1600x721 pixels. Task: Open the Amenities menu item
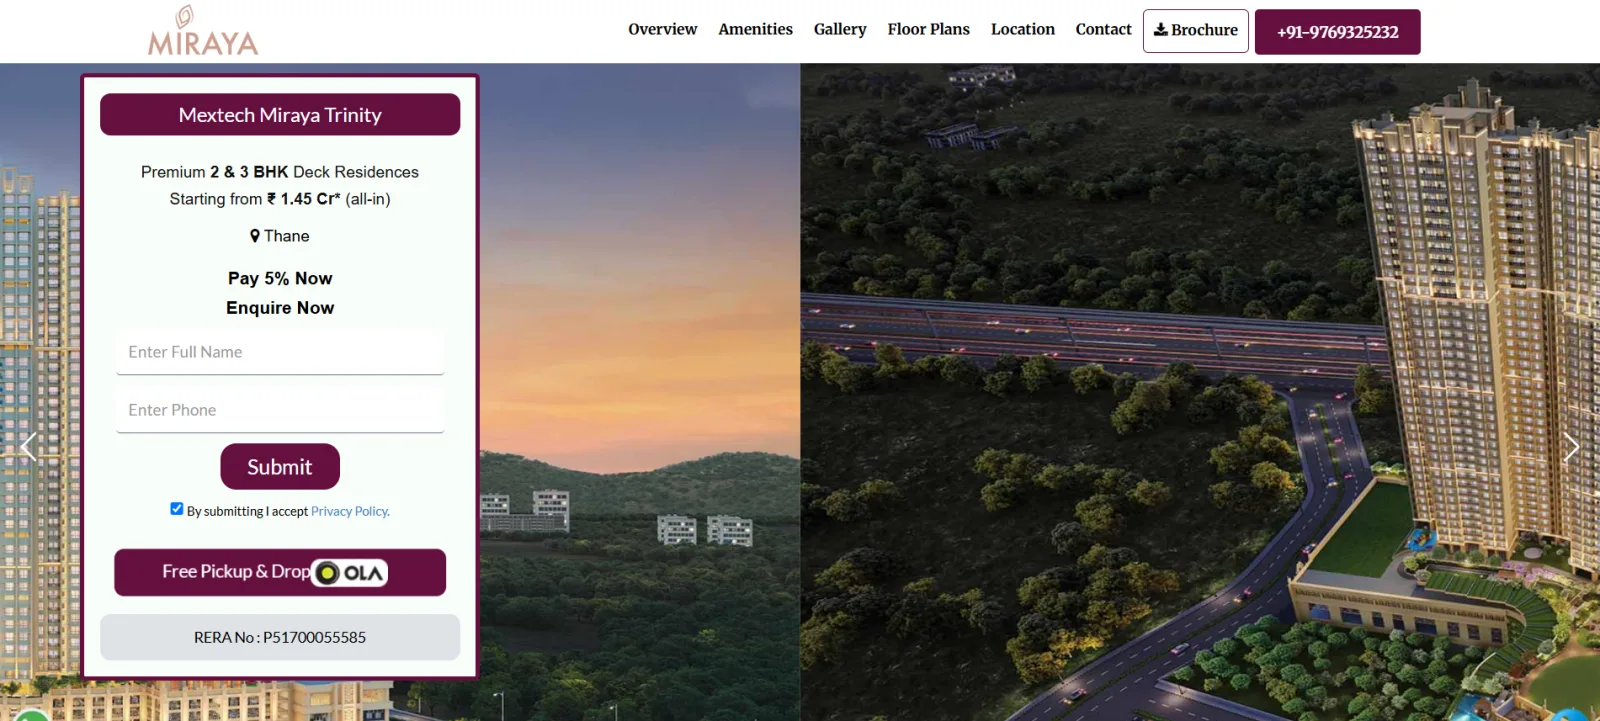click(x=755, y=30)
